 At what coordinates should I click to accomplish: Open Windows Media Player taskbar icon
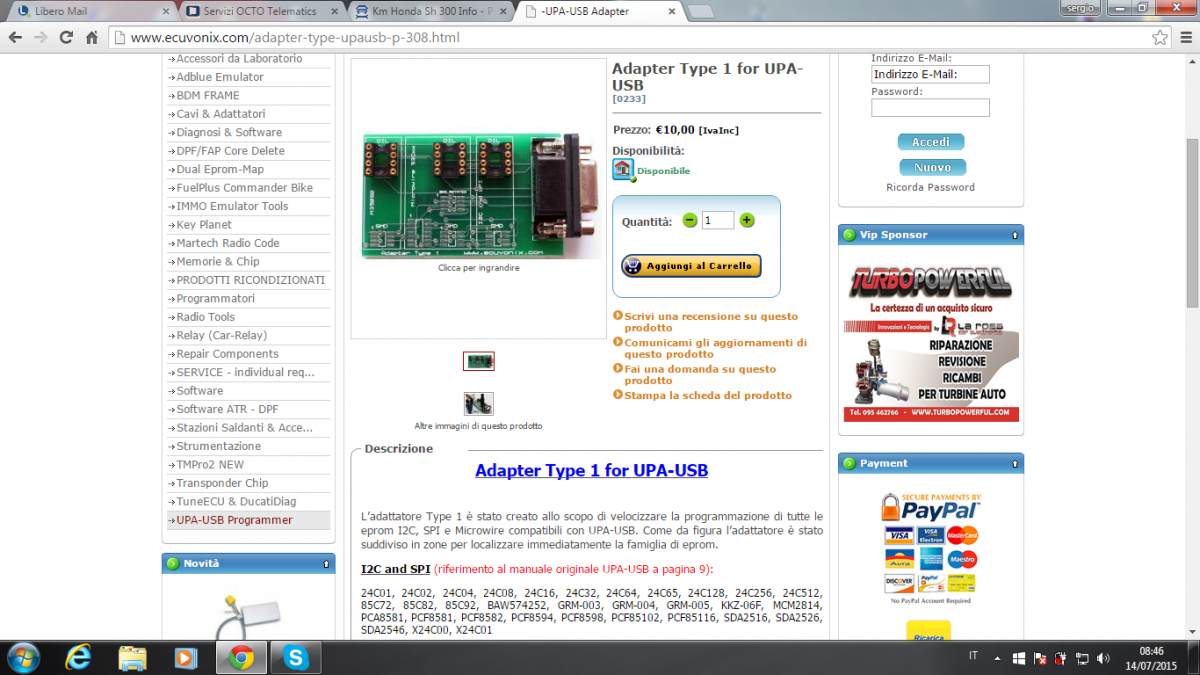(186, 657)
